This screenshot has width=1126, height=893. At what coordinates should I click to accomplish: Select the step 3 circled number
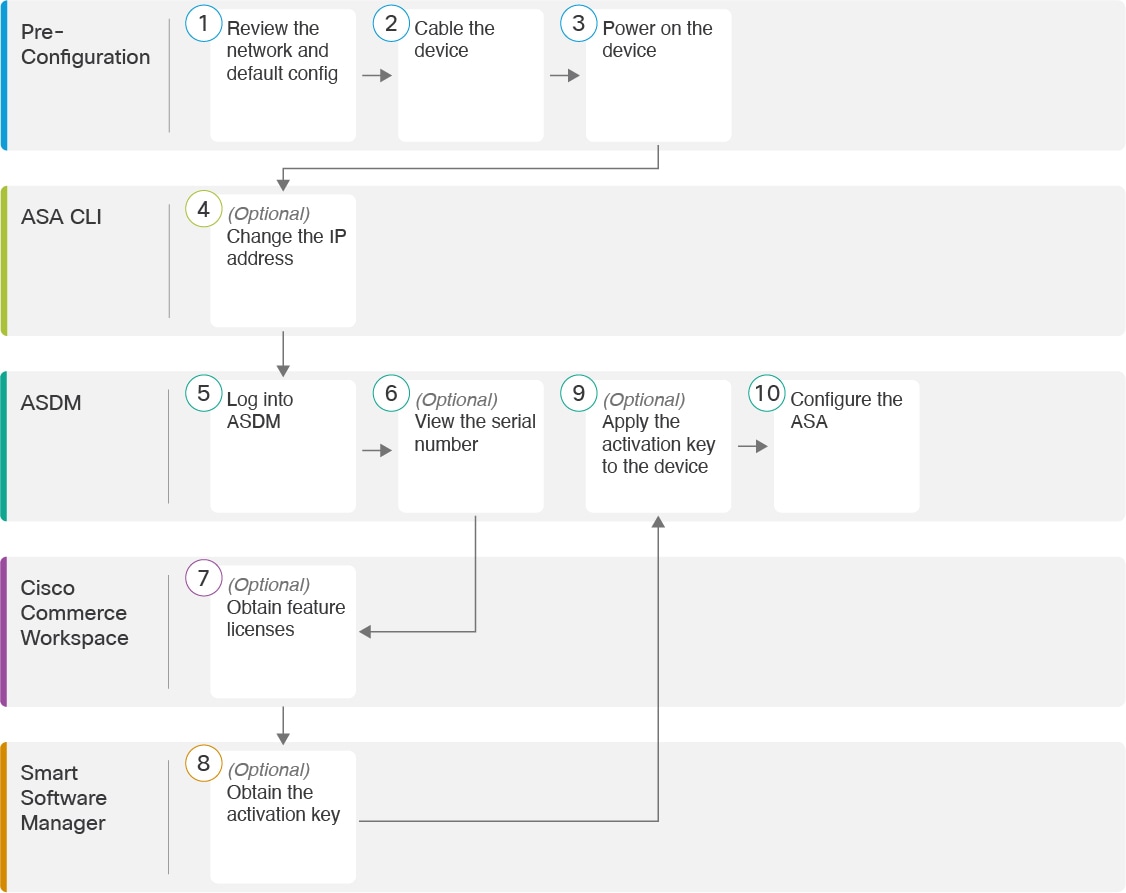[579, 23]
